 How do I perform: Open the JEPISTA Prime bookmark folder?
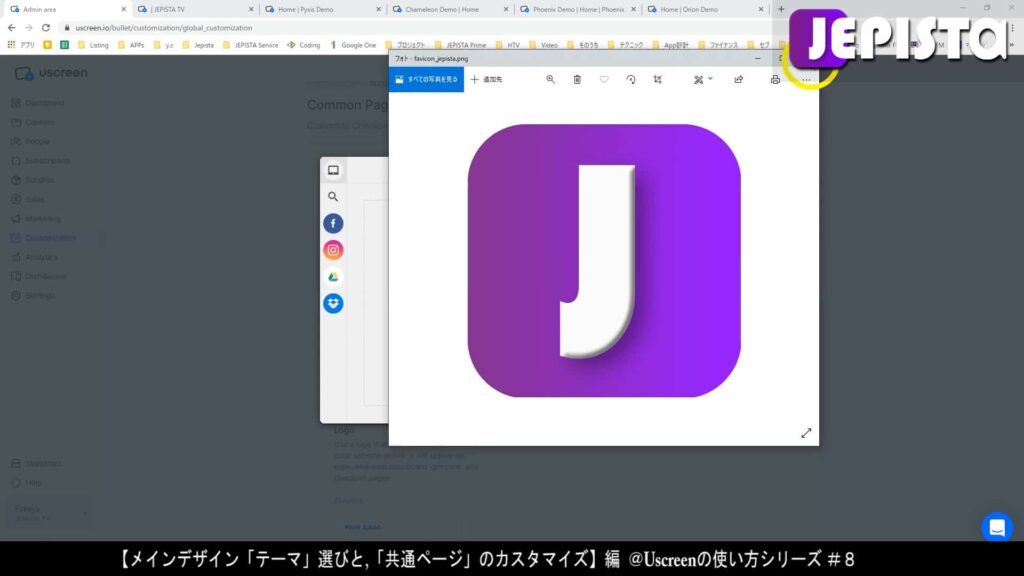point(460,45)
